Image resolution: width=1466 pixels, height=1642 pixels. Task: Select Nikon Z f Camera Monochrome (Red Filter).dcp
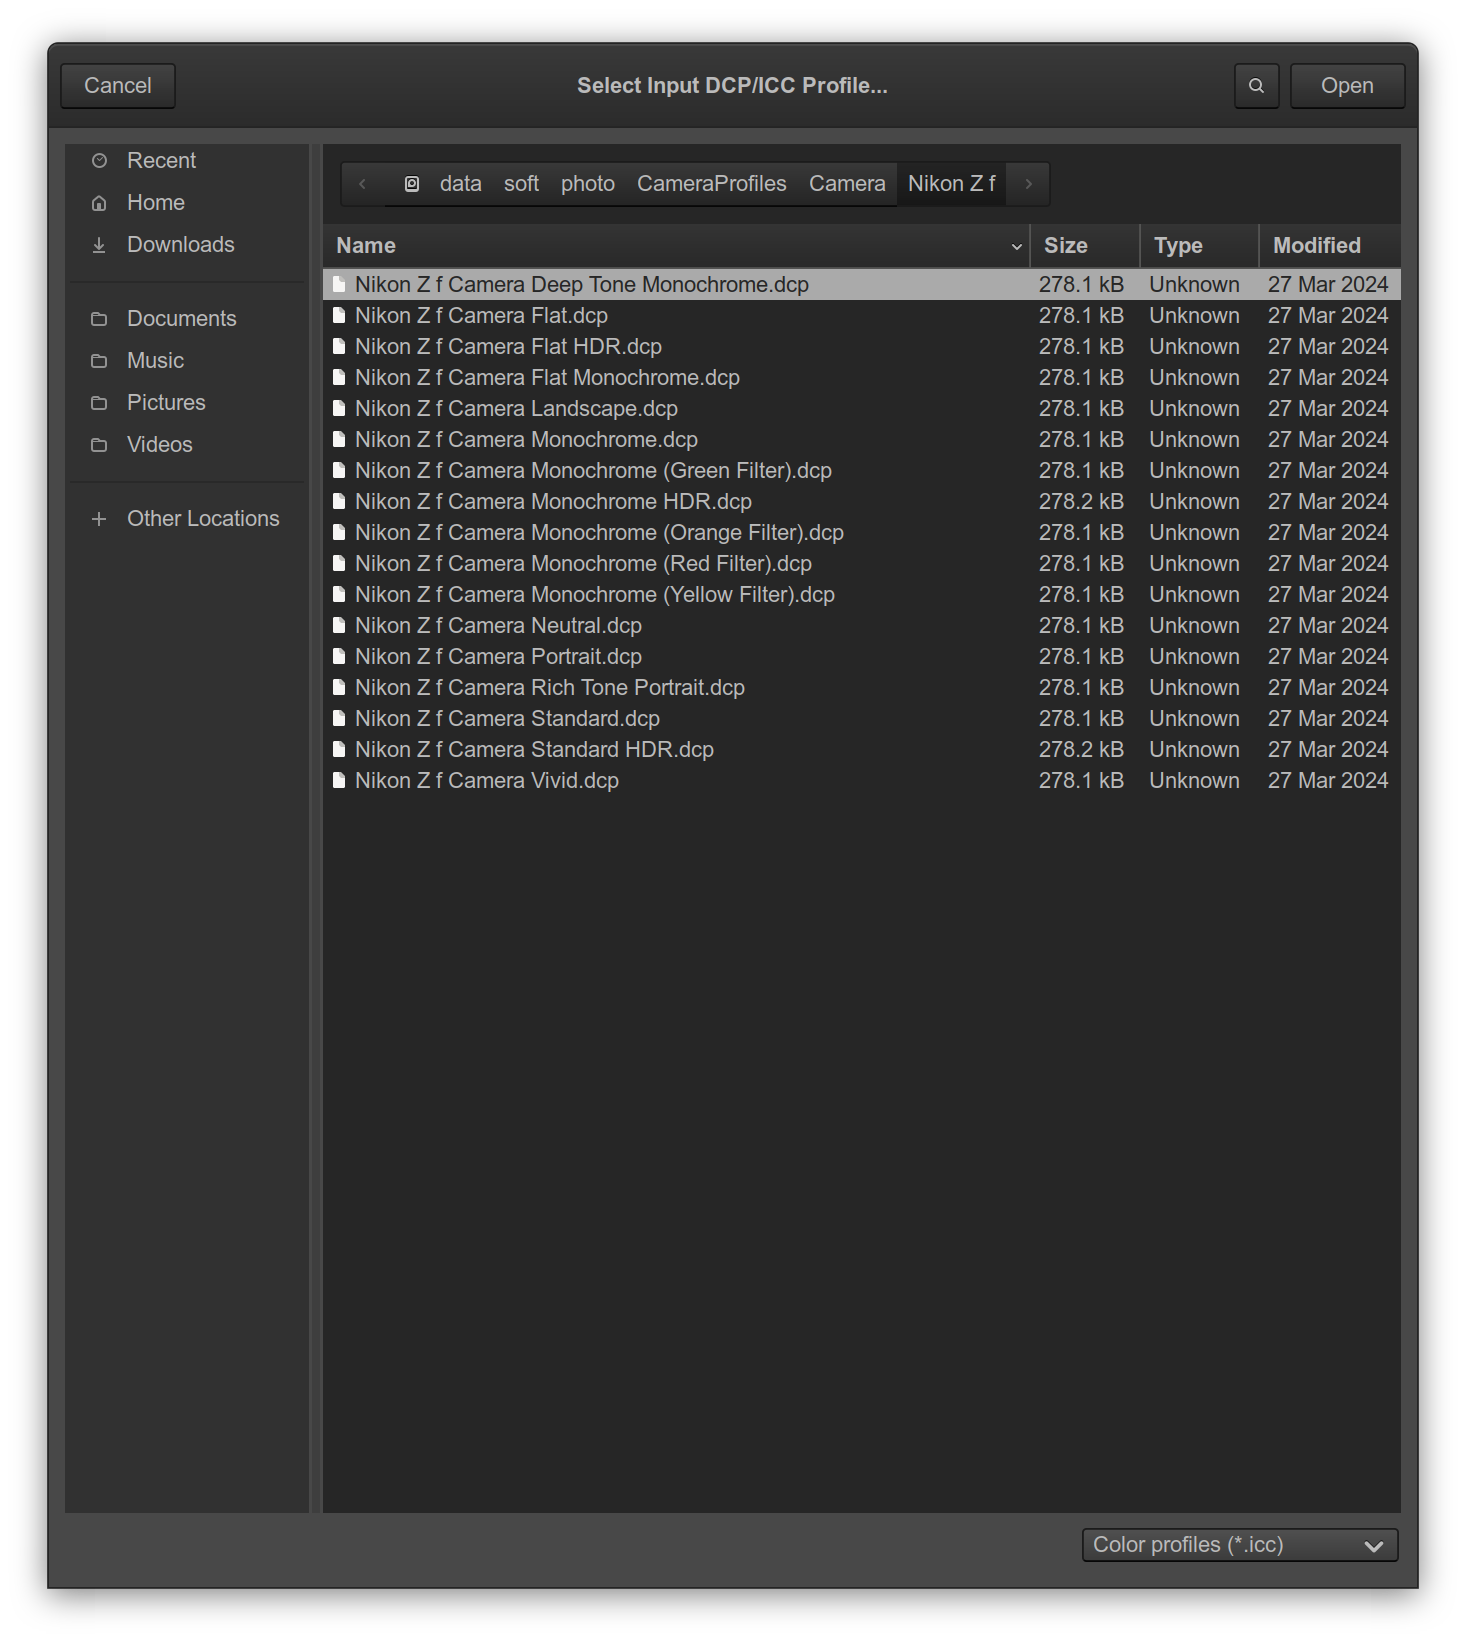[x=583, y=564]
